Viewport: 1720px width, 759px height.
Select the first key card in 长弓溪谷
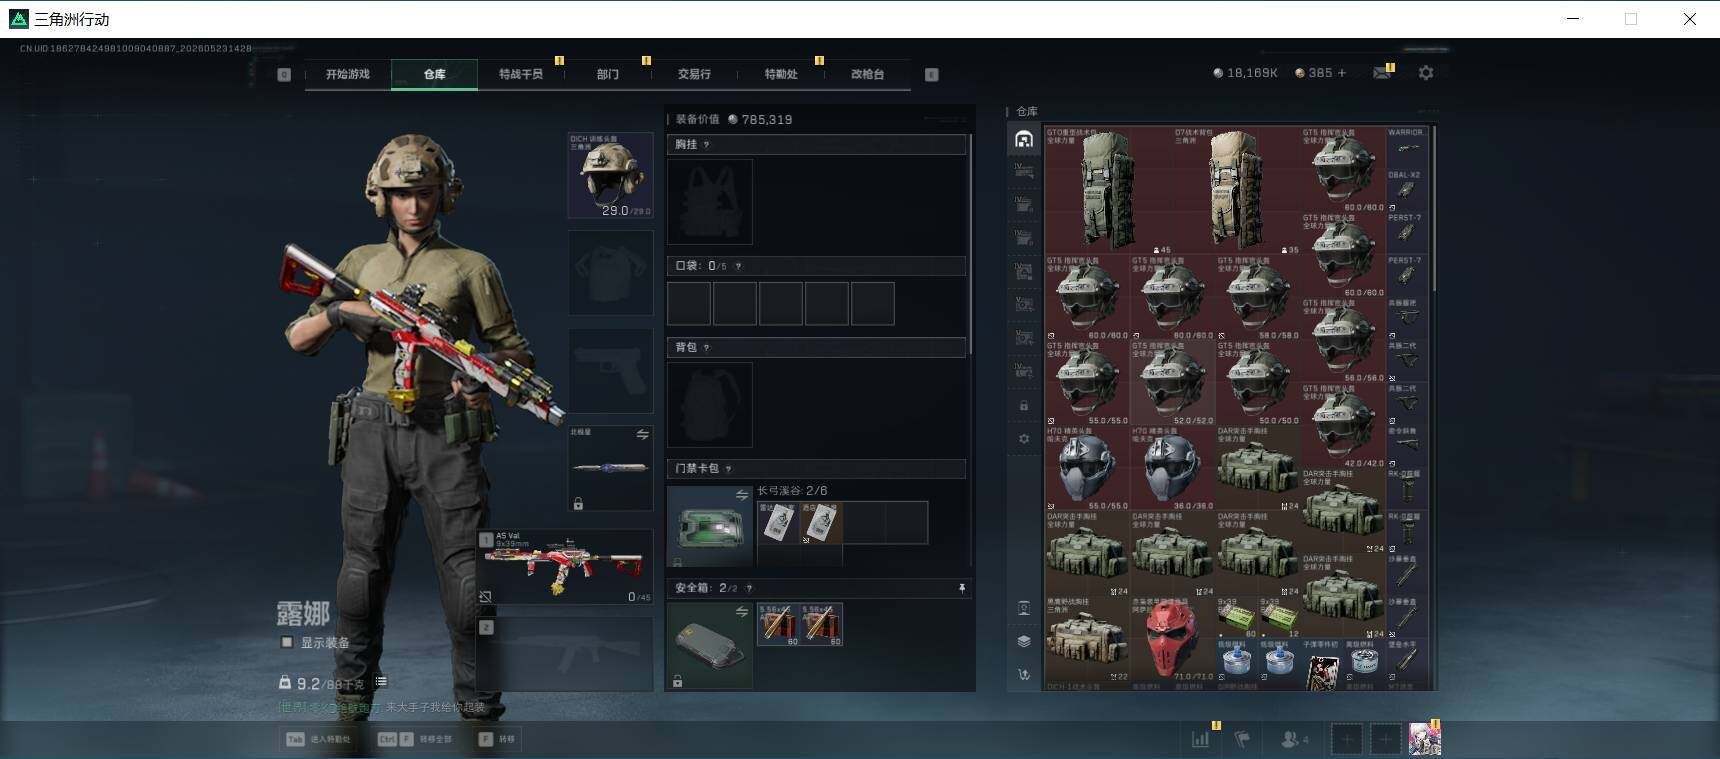[778, 523]
